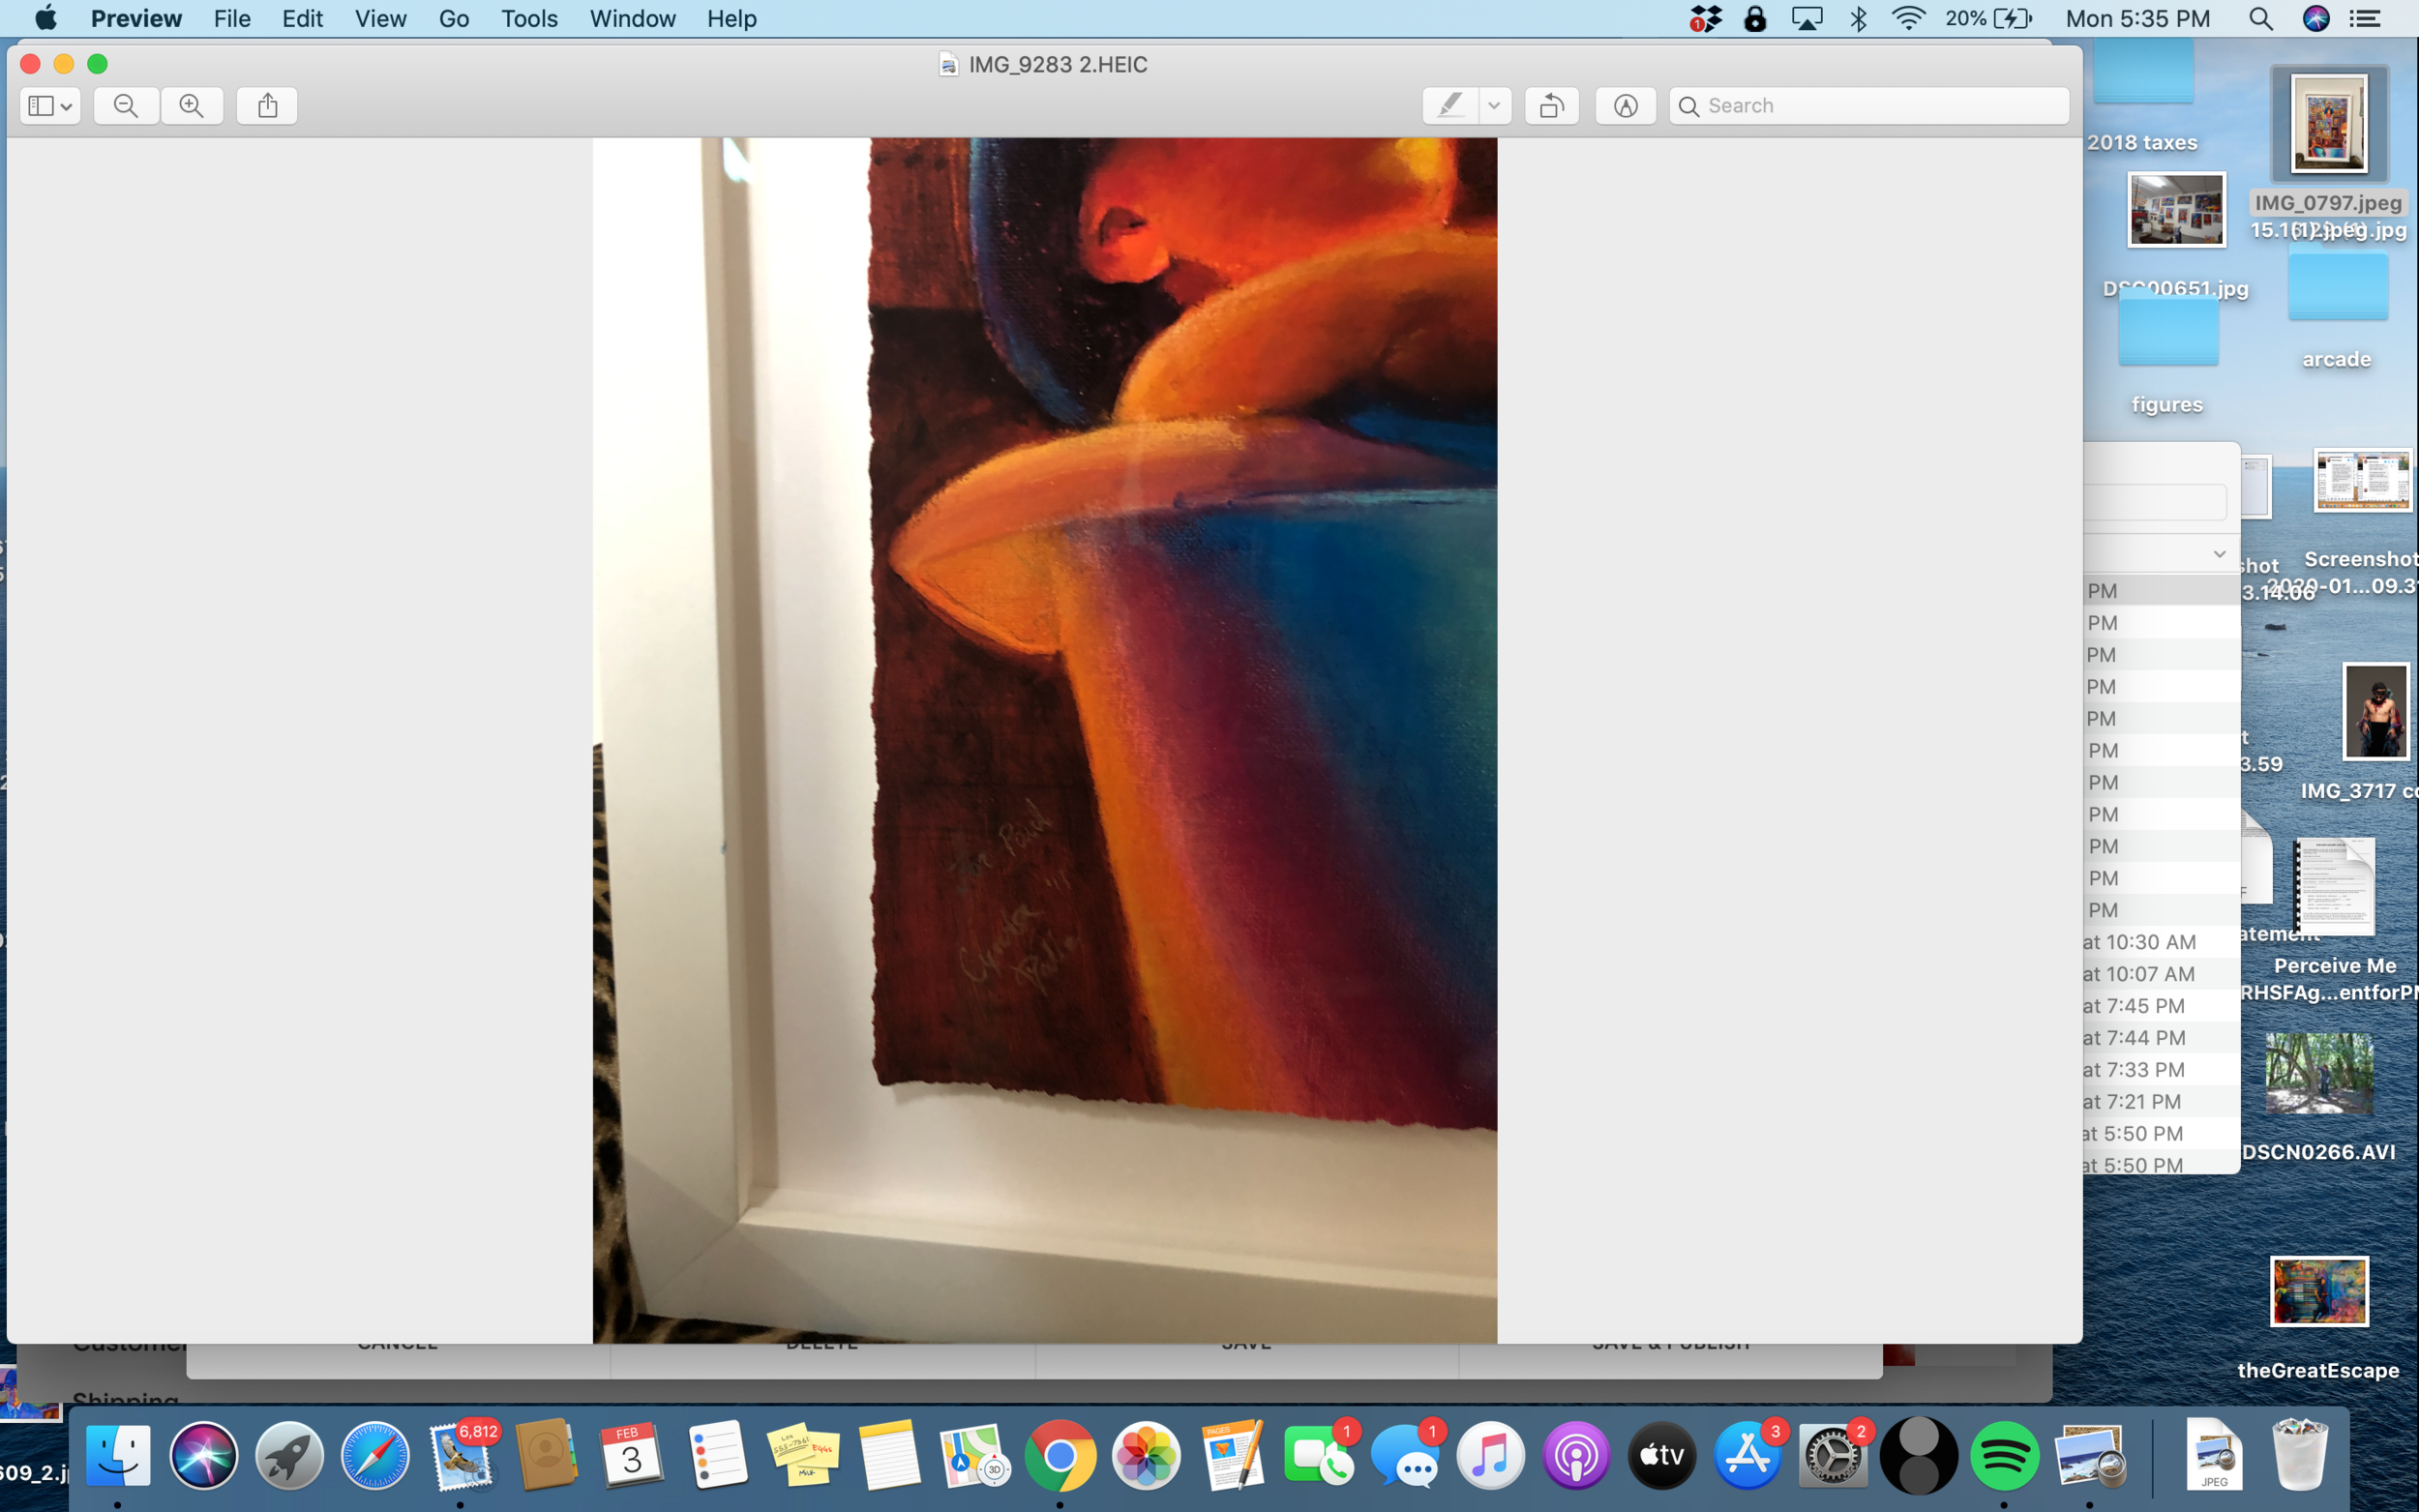Viewport: 2419px width, 1512px height.
Task: Open the Apple menu
Action: pos(46,18)
